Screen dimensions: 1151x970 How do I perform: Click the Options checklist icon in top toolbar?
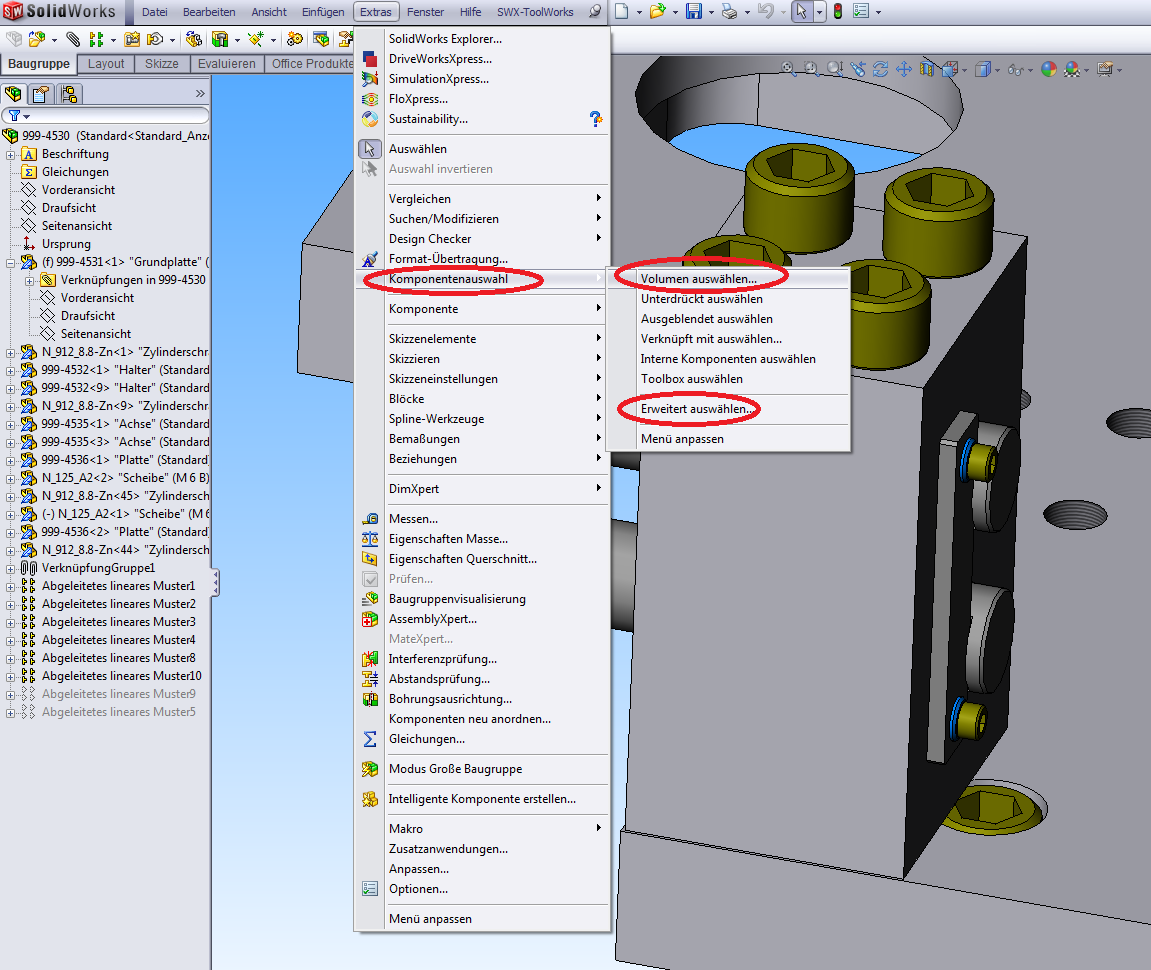(x=861, y=11)
